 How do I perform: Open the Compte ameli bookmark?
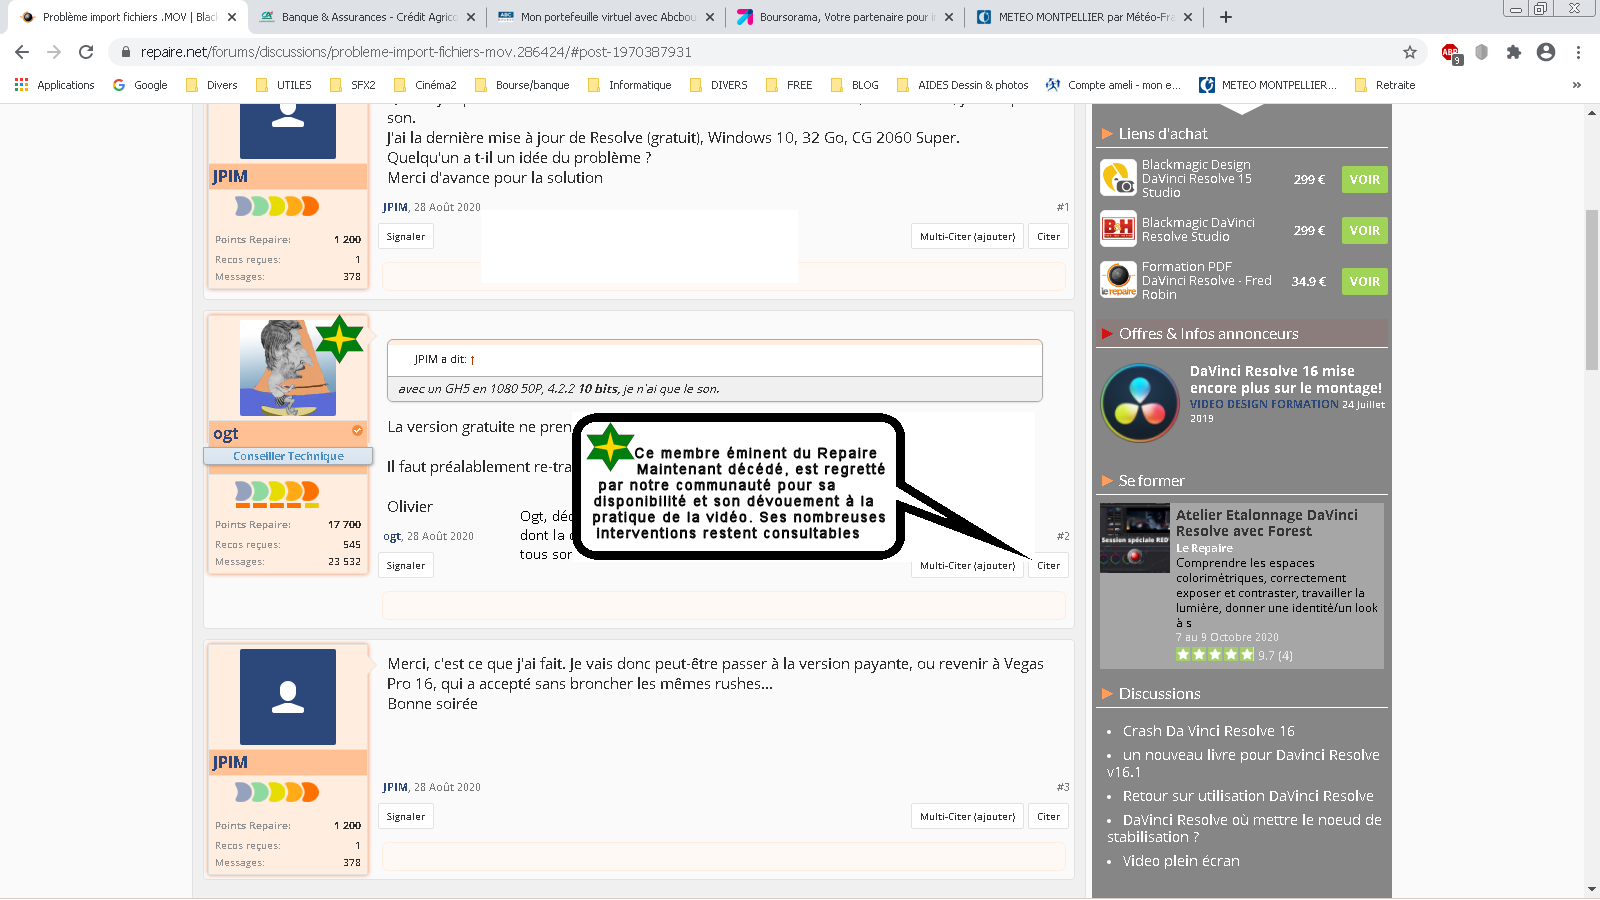1113,85
